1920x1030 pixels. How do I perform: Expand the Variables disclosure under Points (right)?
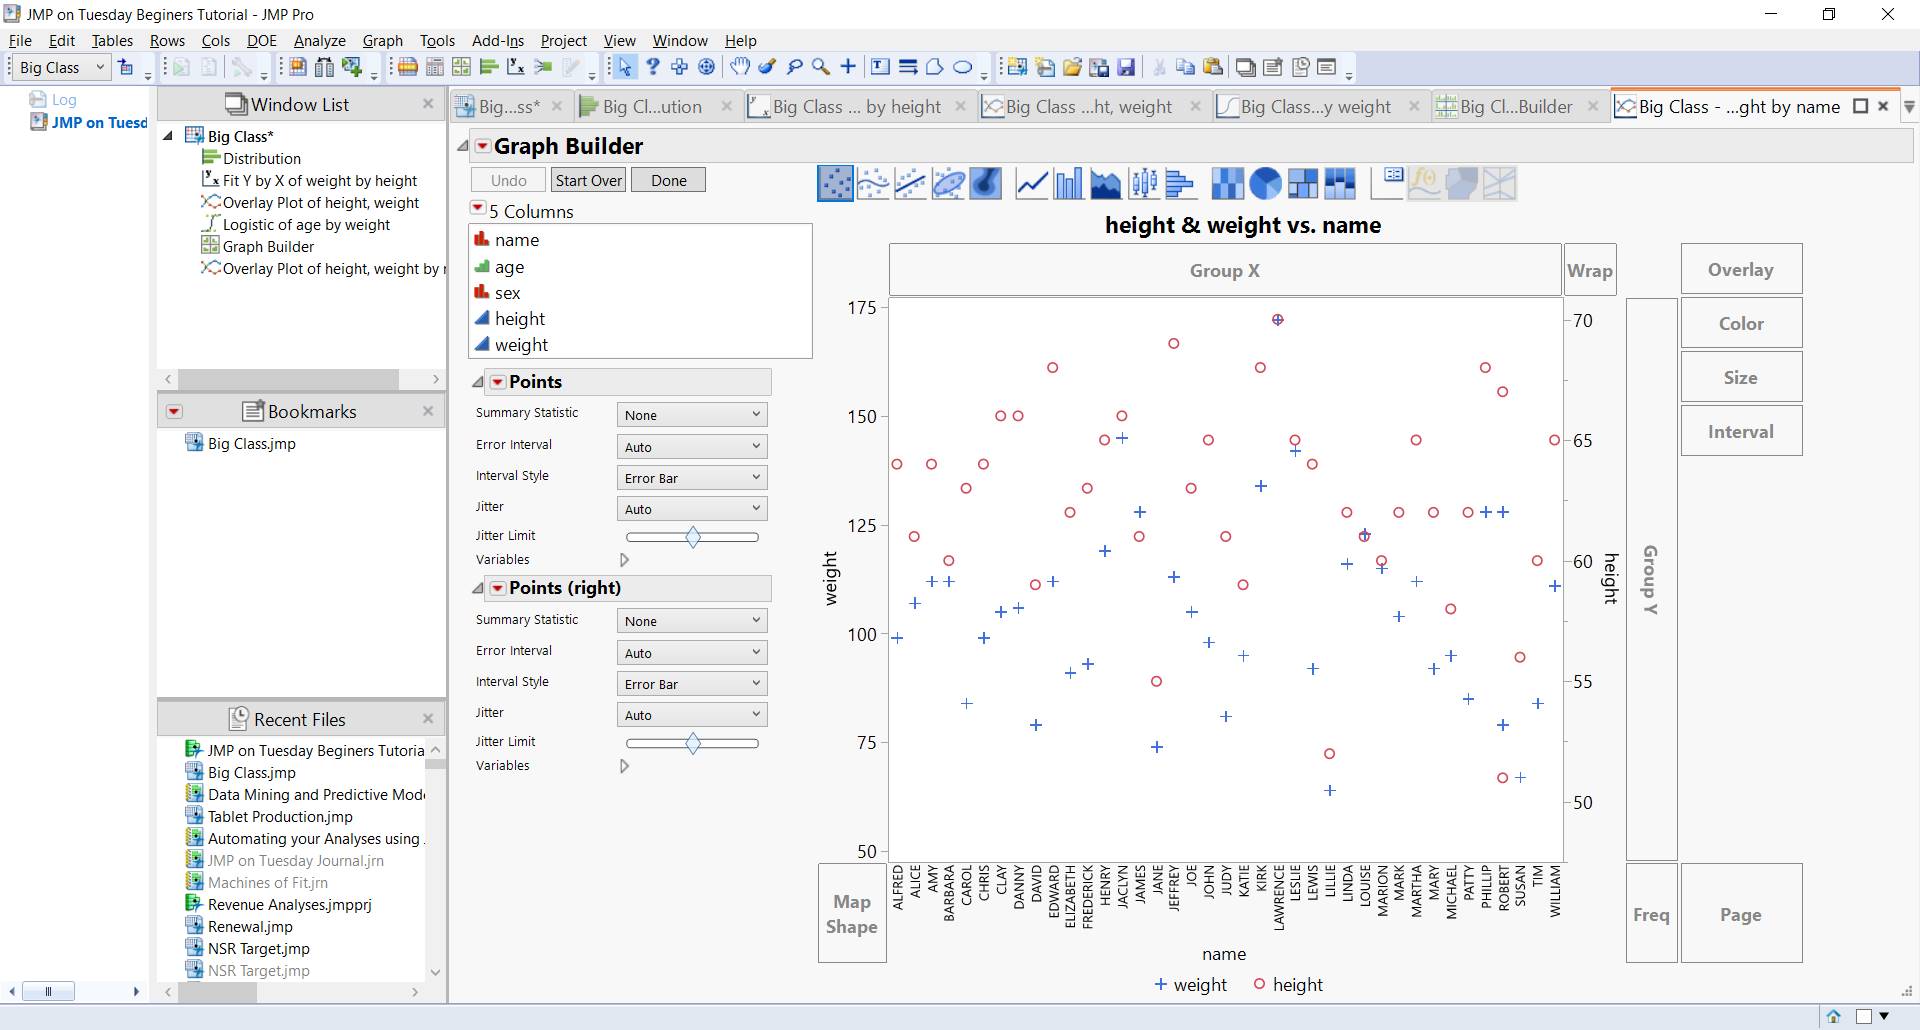625,766
